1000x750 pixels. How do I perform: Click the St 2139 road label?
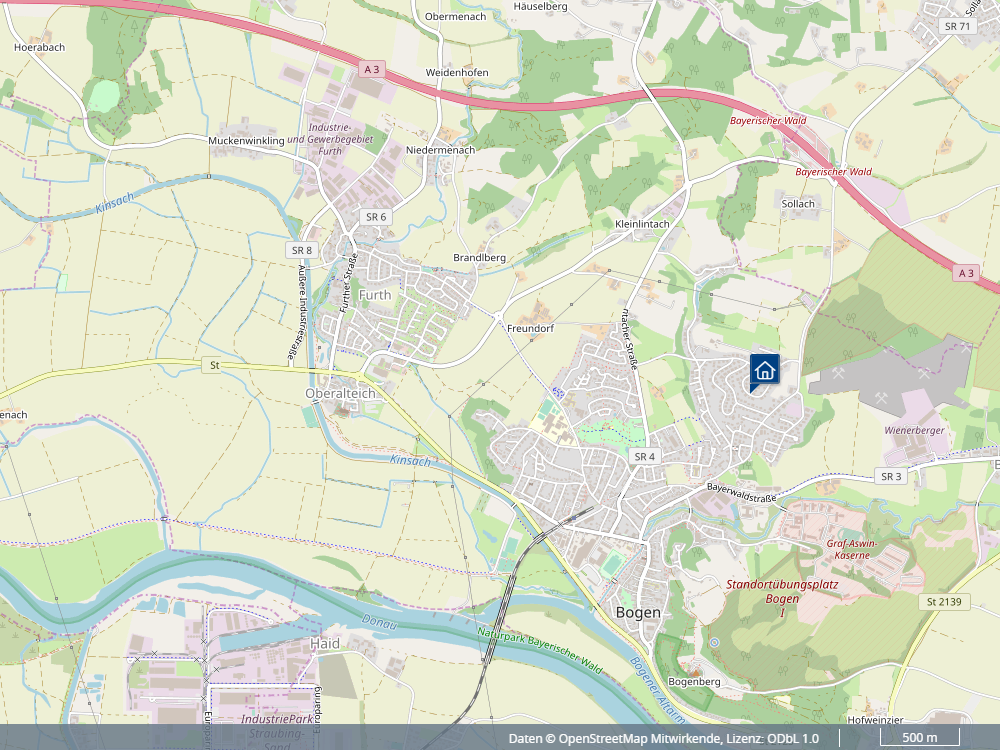(944, 602)
